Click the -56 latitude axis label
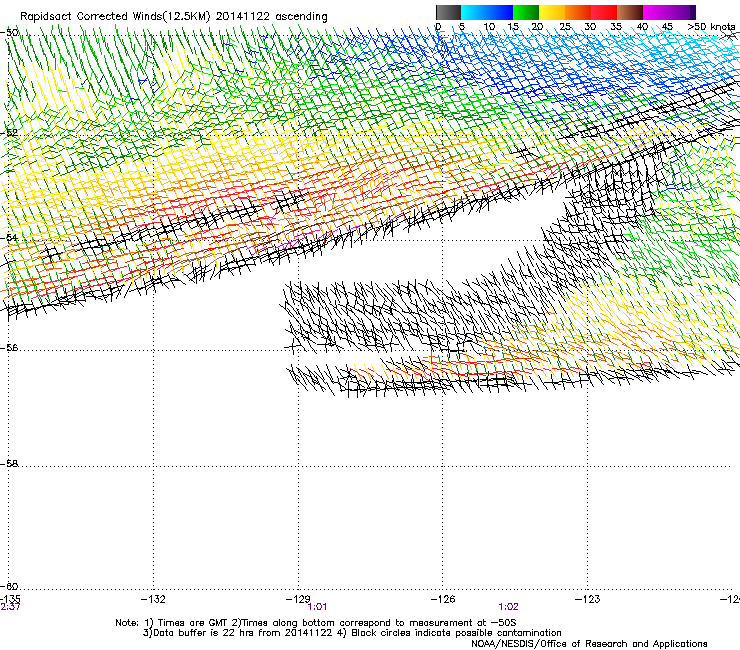The width and height of the screenshot is (740, 650). pos(9,347)
